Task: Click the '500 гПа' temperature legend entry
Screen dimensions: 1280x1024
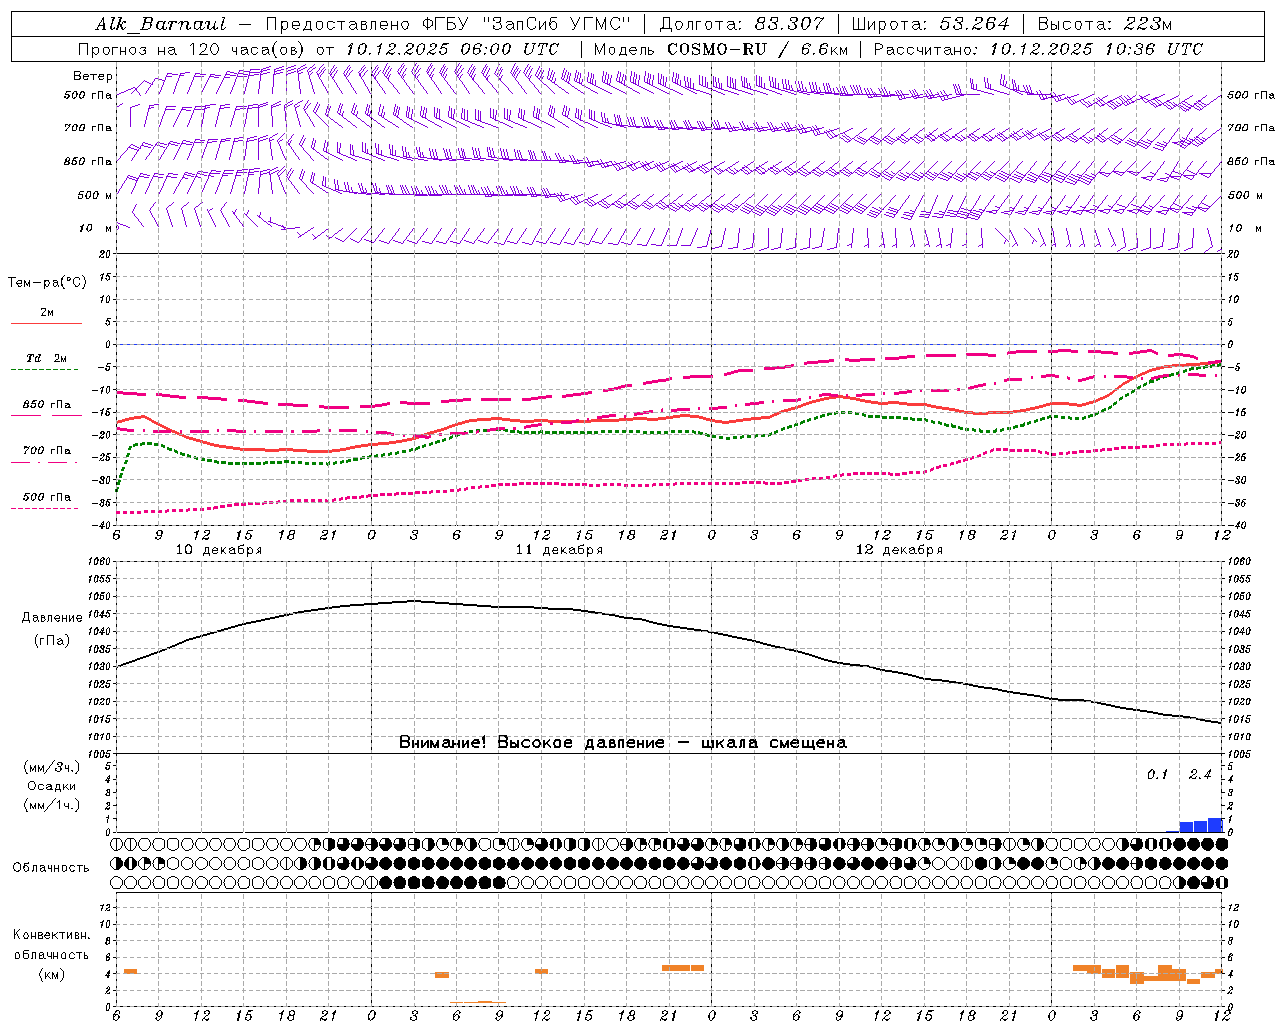Action: click(47, 497)
